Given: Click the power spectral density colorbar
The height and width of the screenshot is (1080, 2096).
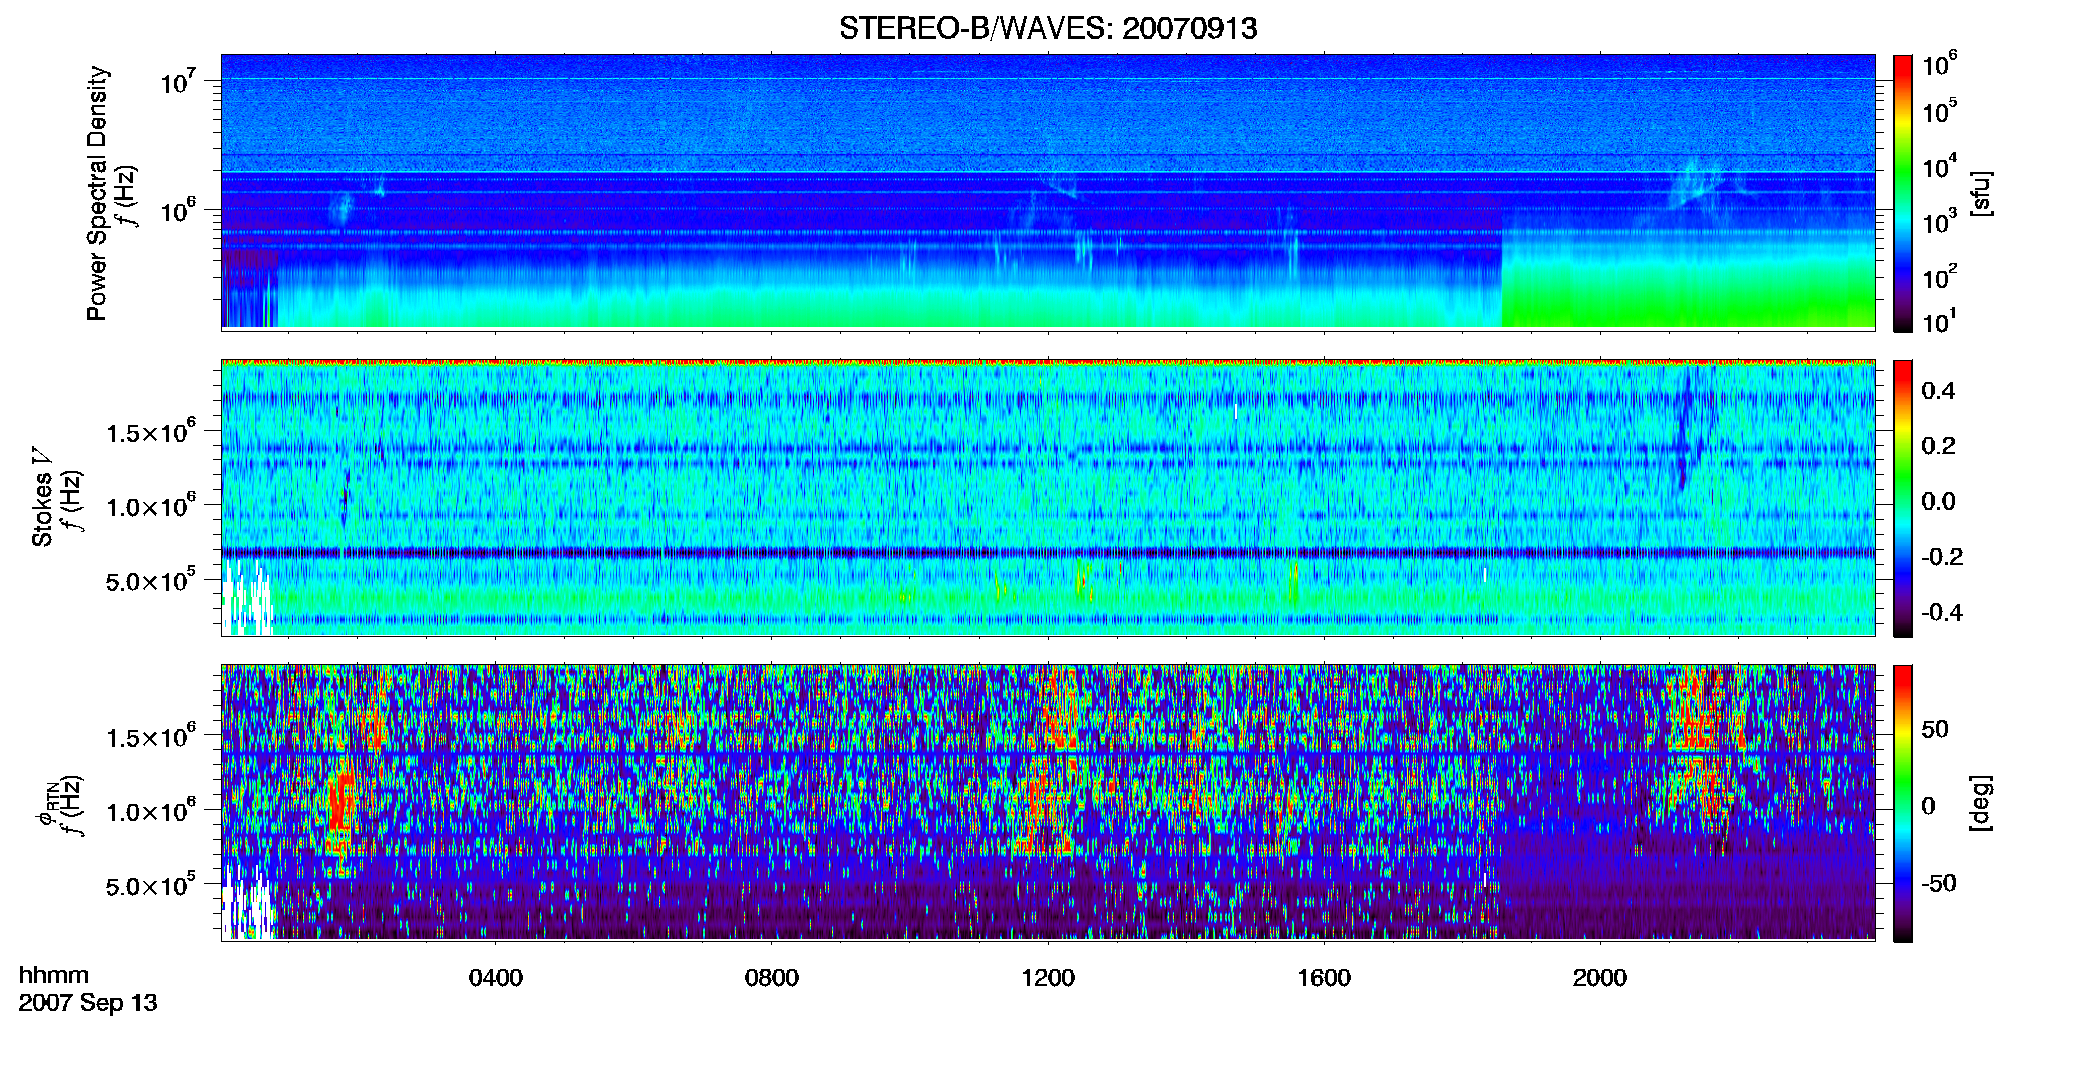Looking at the screenshot, I should (1903, 193).
